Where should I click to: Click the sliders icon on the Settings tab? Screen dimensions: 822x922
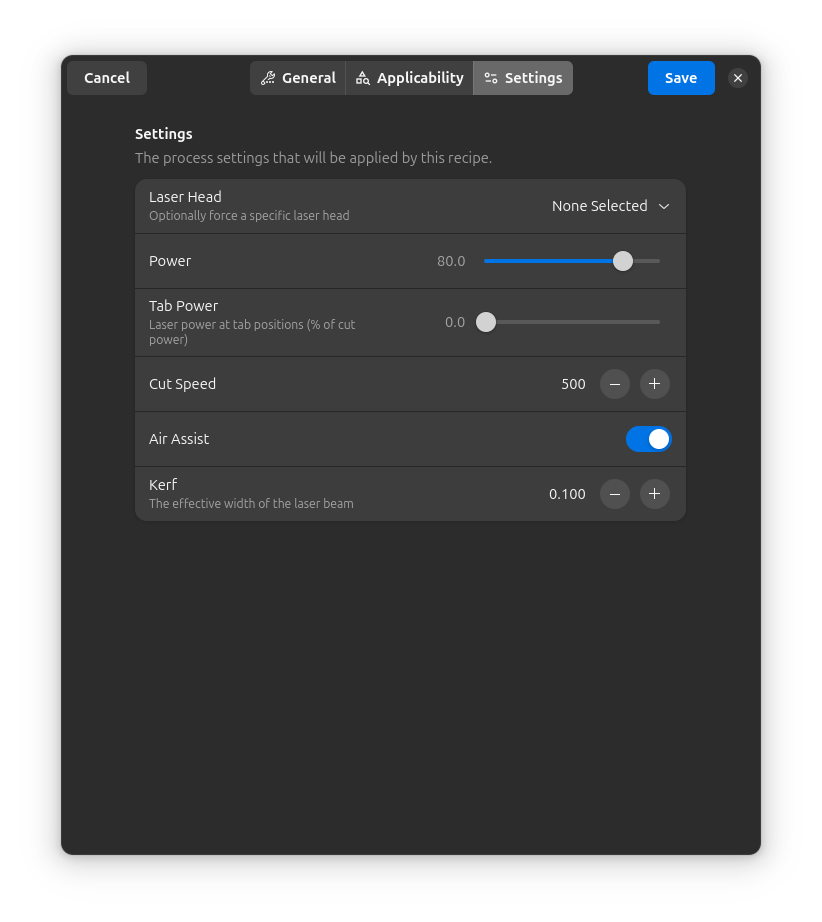point(491,77)
